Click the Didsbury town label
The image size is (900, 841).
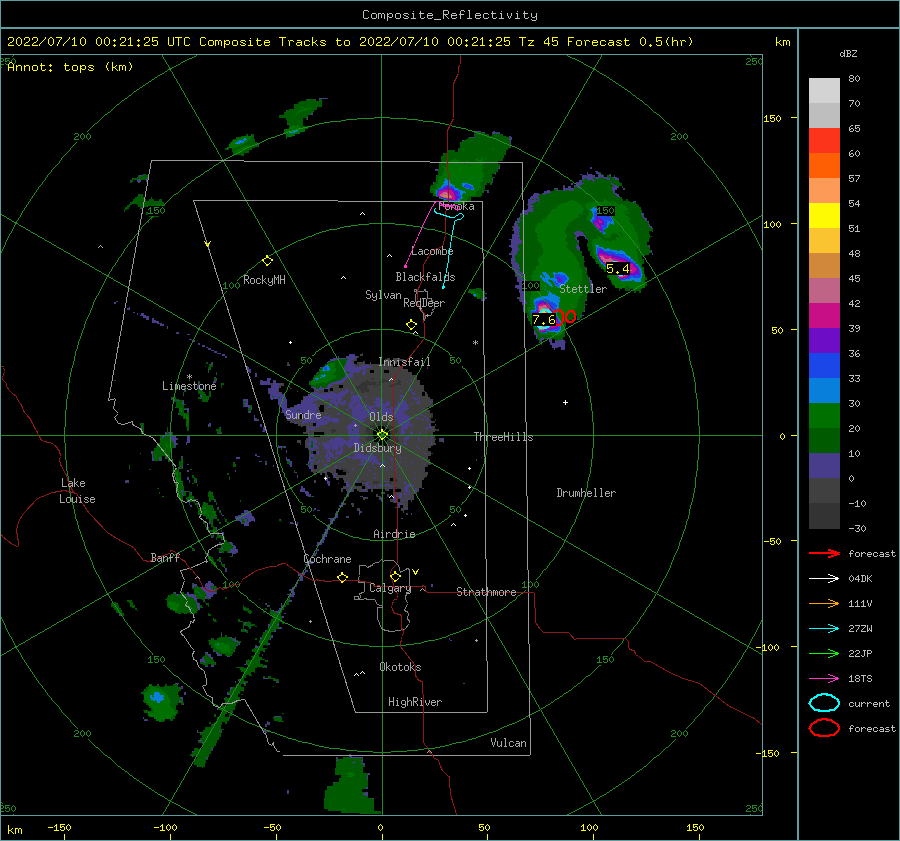(377, 448)
